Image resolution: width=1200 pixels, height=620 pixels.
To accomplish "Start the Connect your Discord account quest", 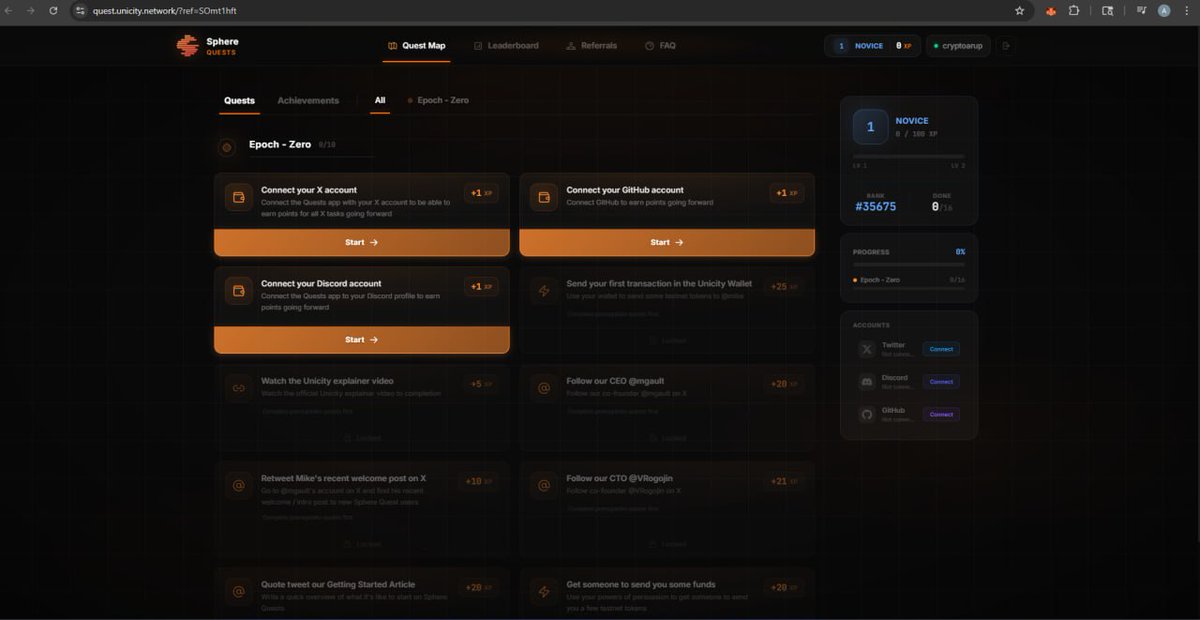I will (362, 340).
